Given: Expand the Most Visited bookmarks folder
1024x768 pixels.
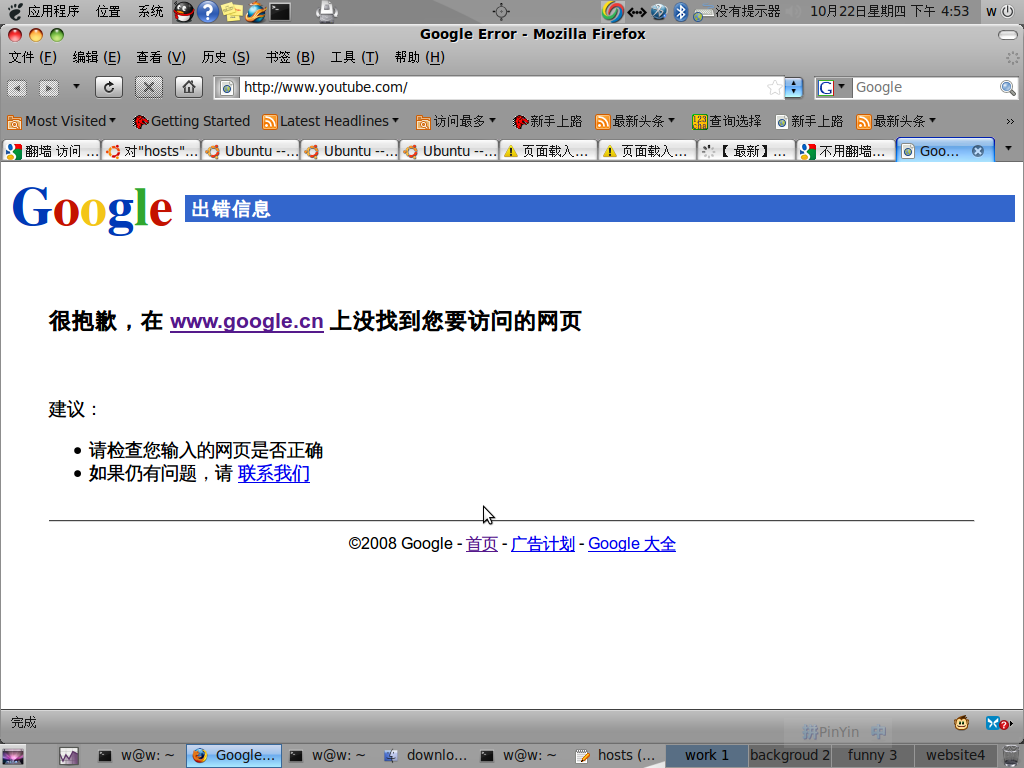Looking at the screenshot, I should point(61,121).
